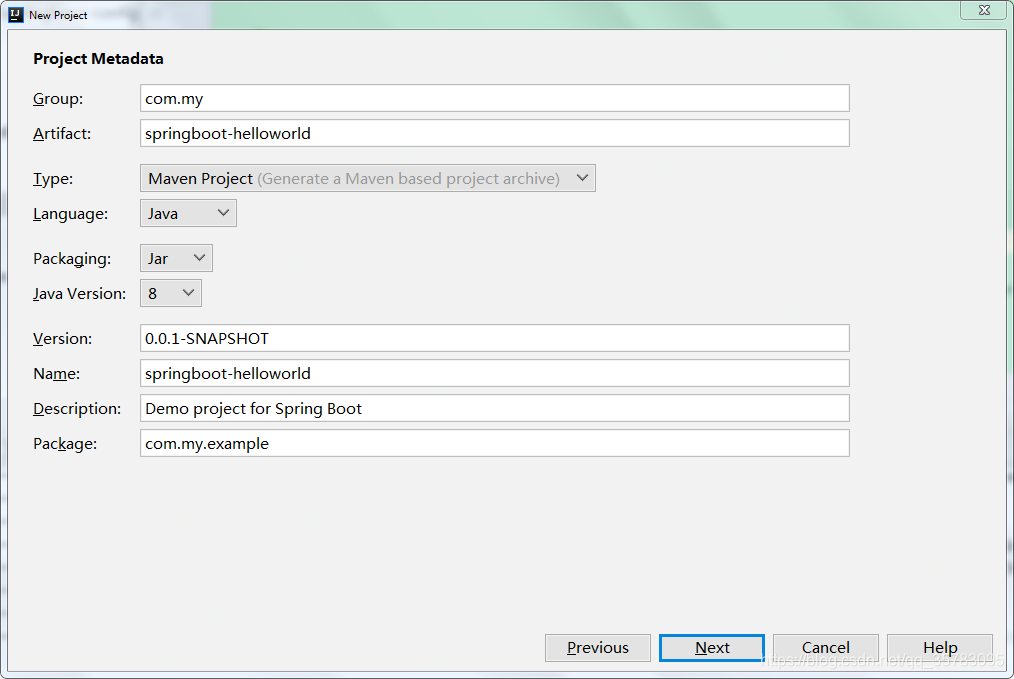Click the Name: label
Viewport: 1014px width, 679px height.
(56, 374)
